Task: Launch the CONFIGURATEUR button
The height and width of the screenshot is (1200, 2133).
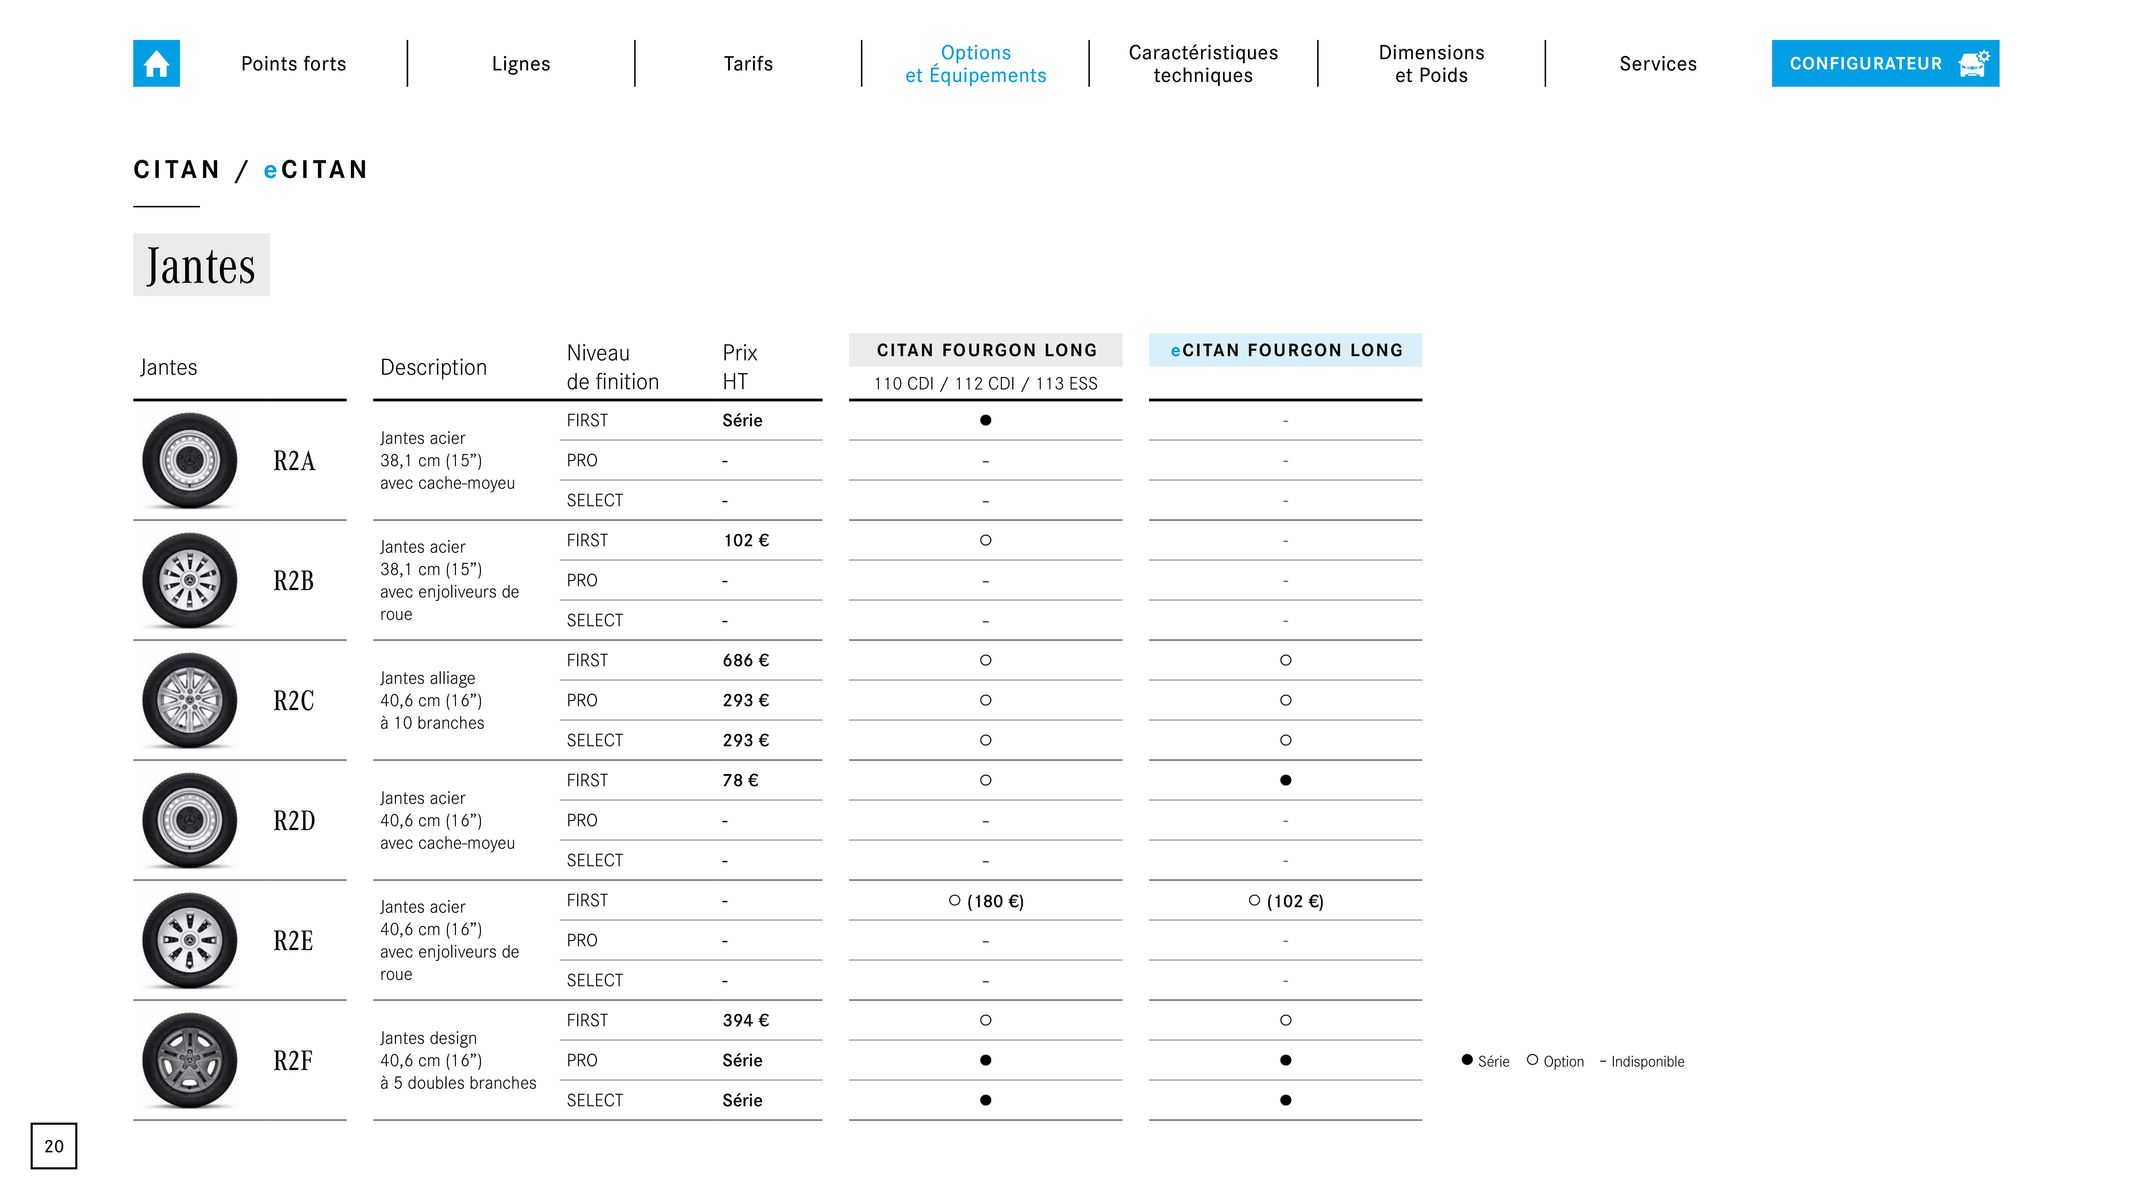Action: coord(1885,63)
